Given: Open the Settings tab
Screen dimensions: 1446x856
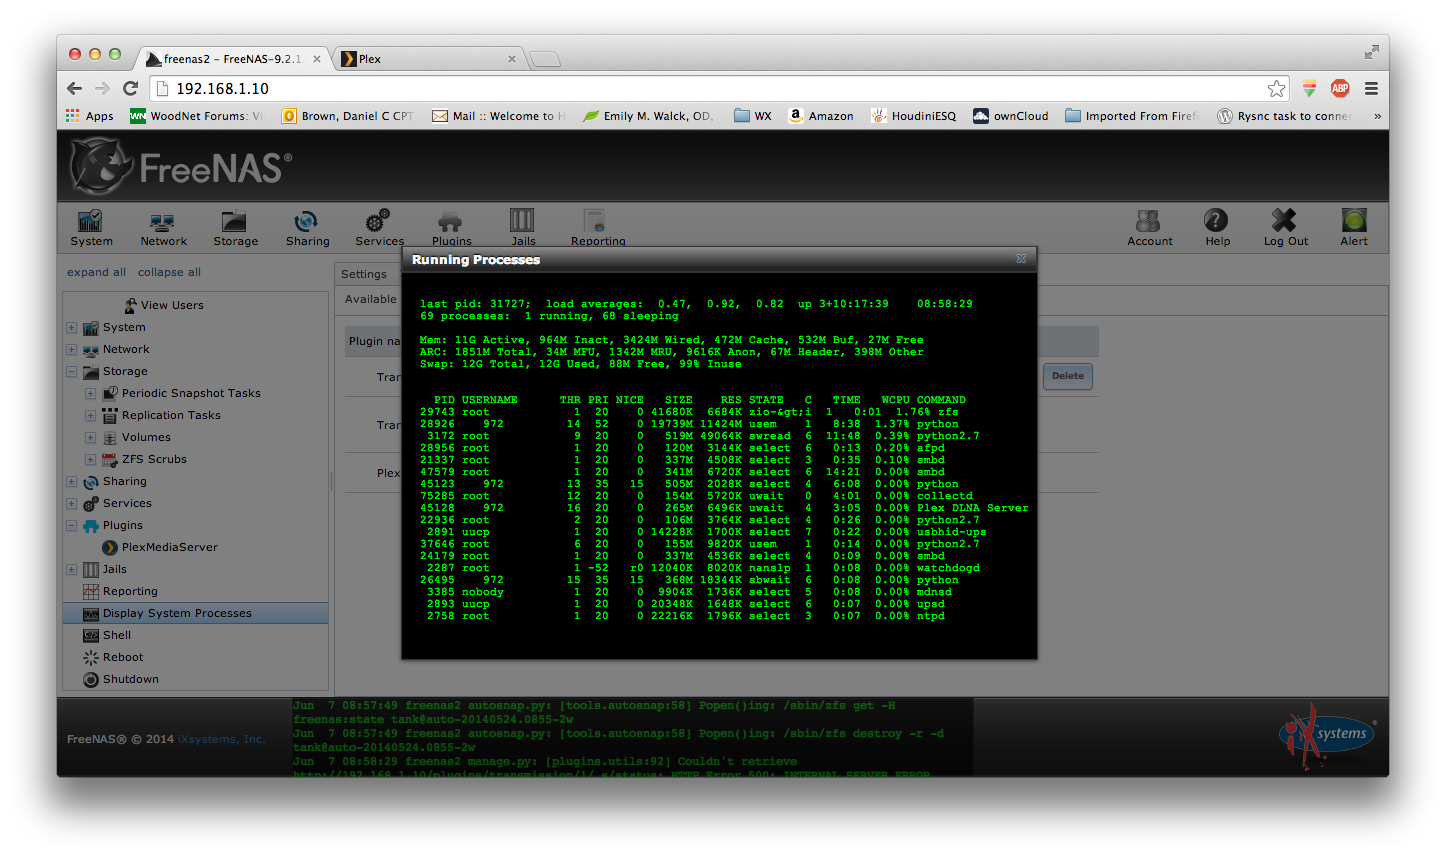Looking at the screenshot, I should [364, 274].
